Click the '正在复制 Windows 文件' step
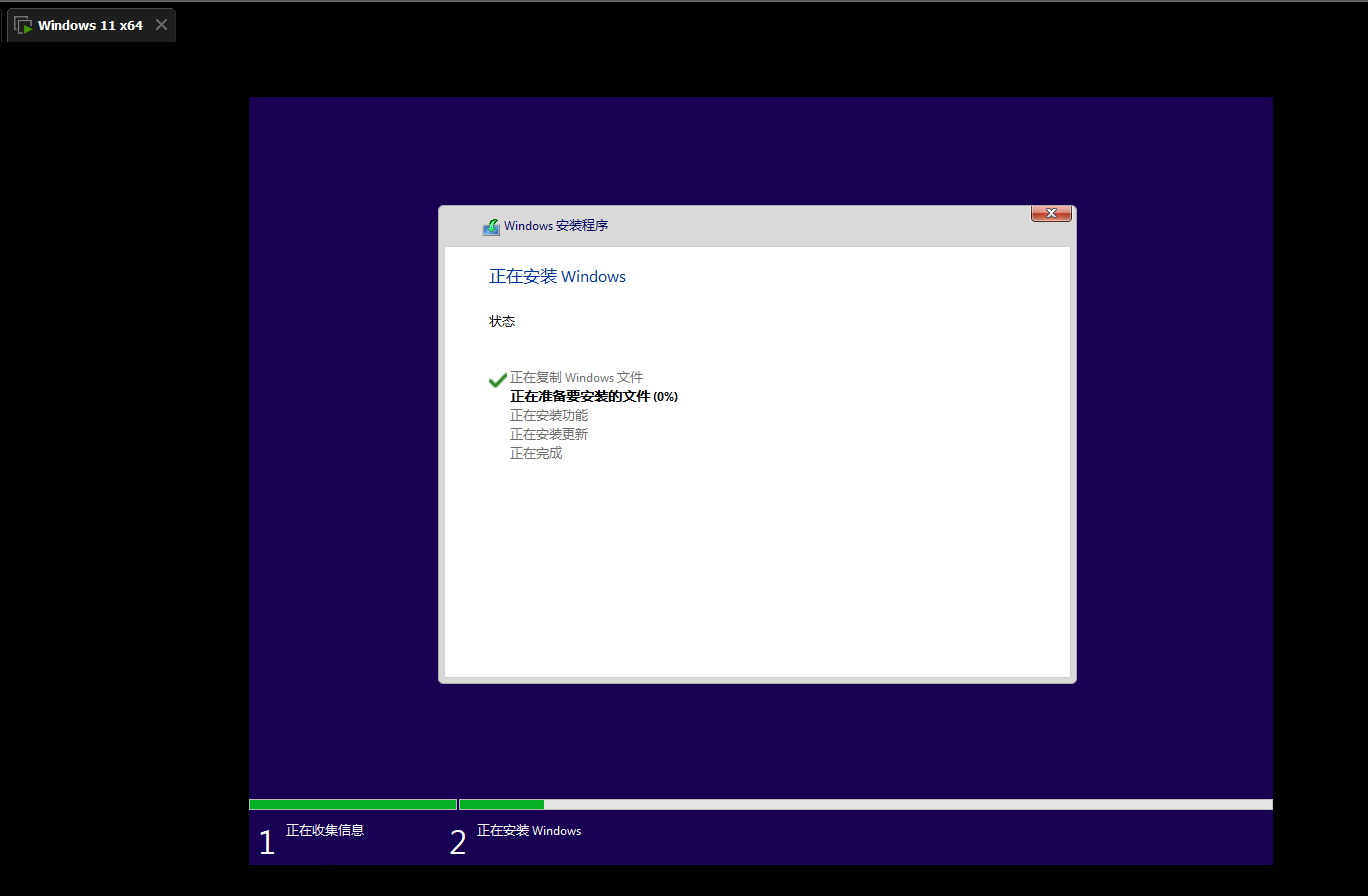The image size is (1368, 896). (576, 378)
